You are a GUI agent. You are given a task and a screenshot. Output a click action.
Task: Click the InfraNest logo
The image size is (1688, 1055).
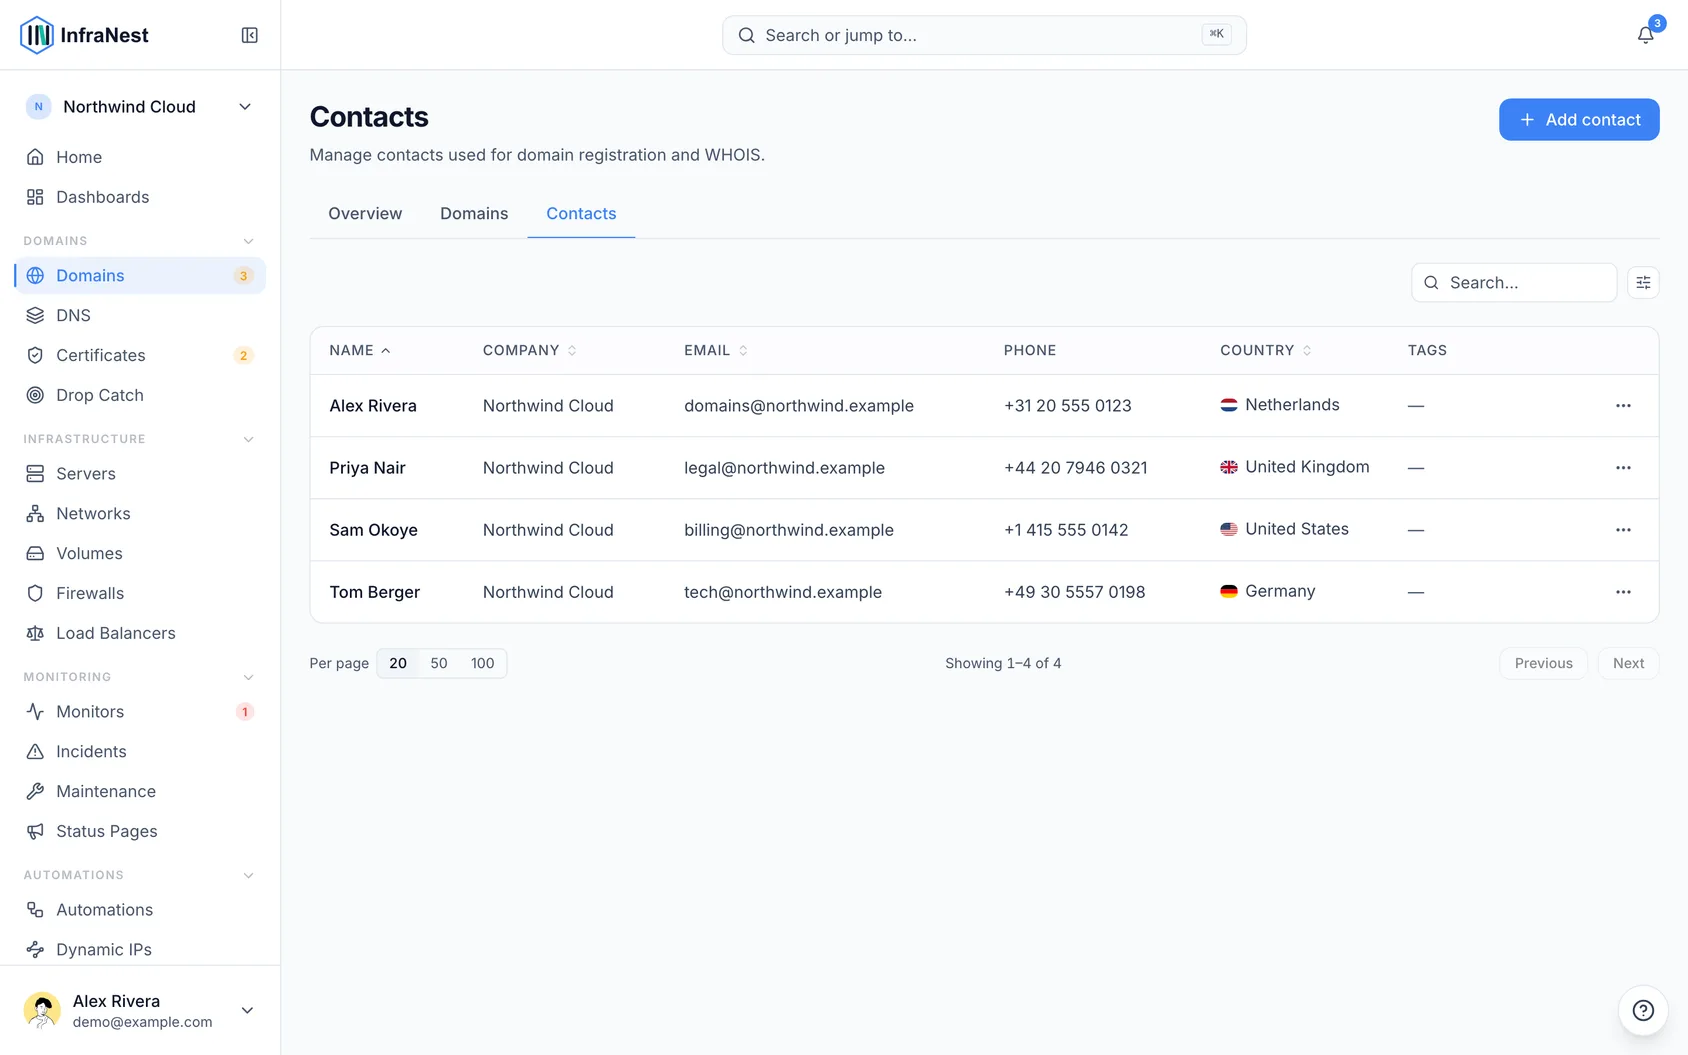84,35
